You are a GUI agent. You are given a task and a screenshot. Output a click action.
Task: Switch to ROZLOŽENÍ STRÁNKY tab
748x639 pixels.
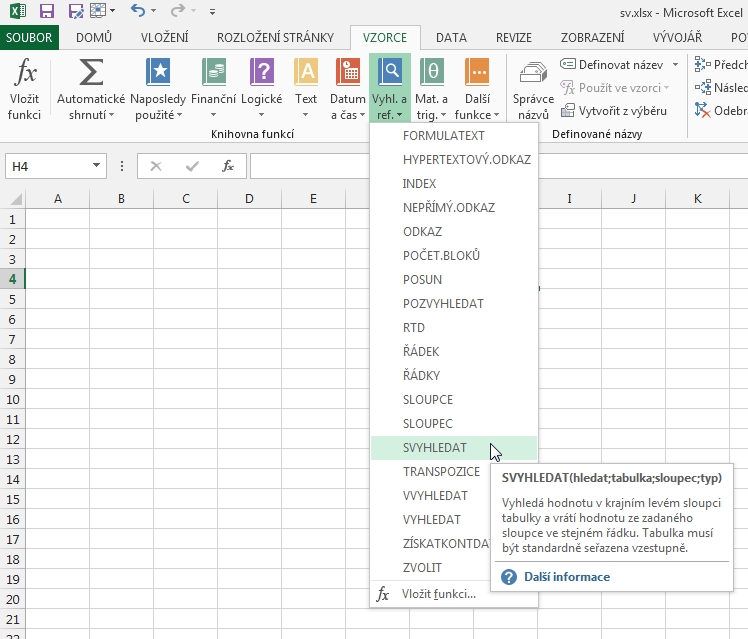tap(275, 37)
